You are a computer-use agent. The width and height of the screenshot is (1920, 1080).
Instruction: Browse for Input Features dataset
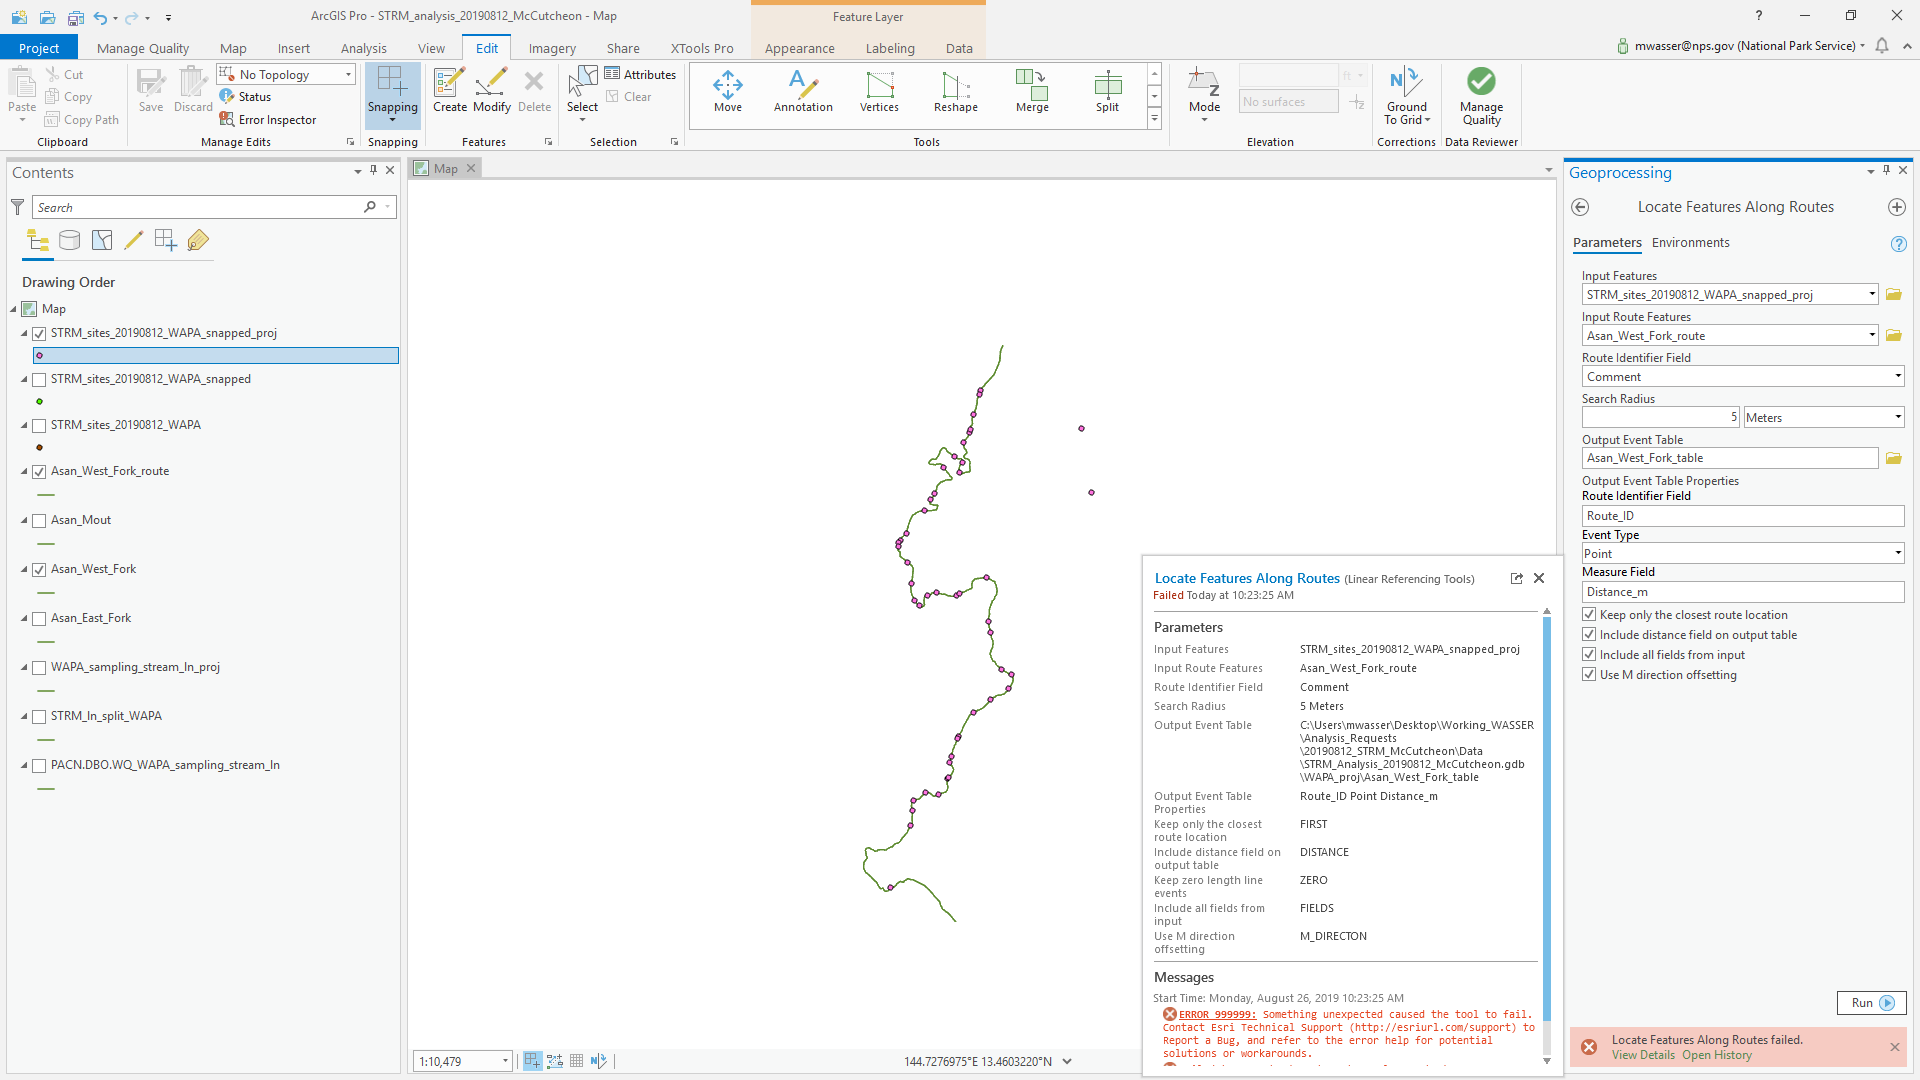pos(1894,295)
